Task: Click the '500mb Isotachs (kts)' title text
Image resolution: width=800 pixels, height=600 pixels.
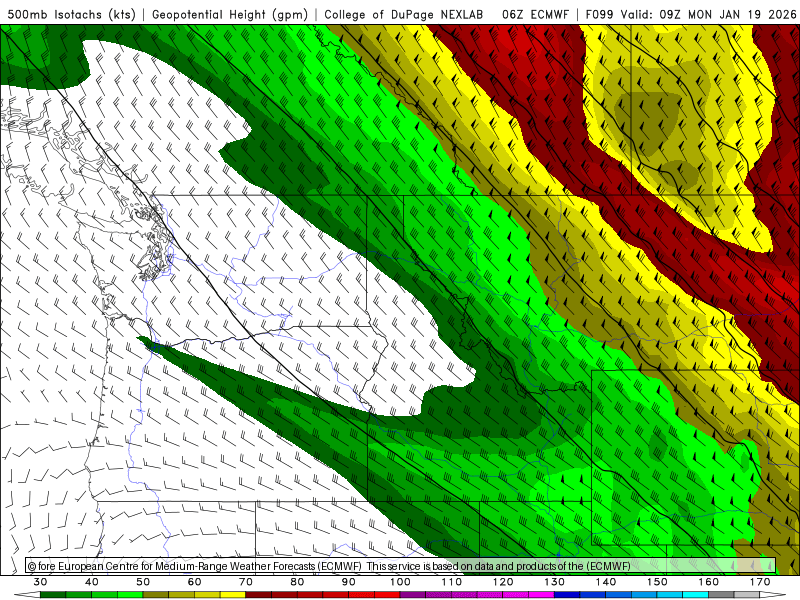Action: point(71,14)
